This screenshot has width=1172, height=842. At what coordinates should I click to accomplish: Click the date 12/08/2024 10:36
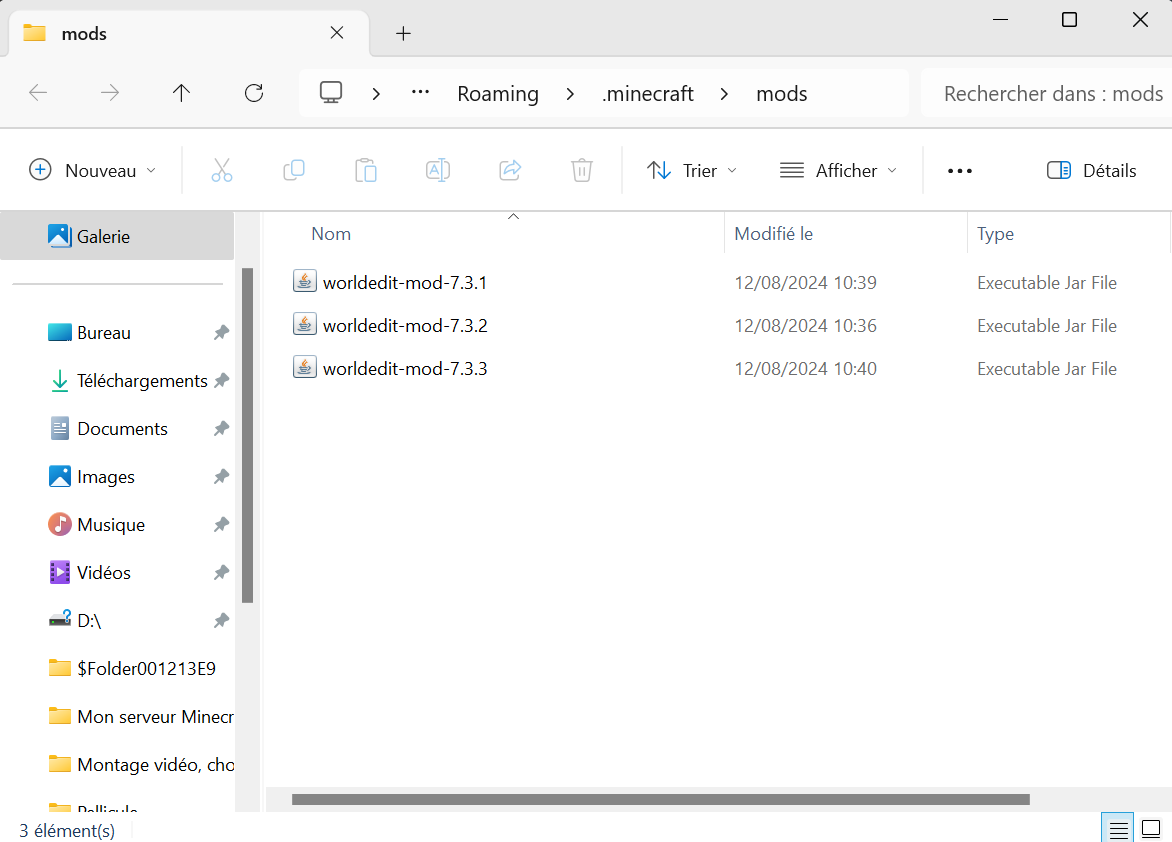click(x=806, y=325)
